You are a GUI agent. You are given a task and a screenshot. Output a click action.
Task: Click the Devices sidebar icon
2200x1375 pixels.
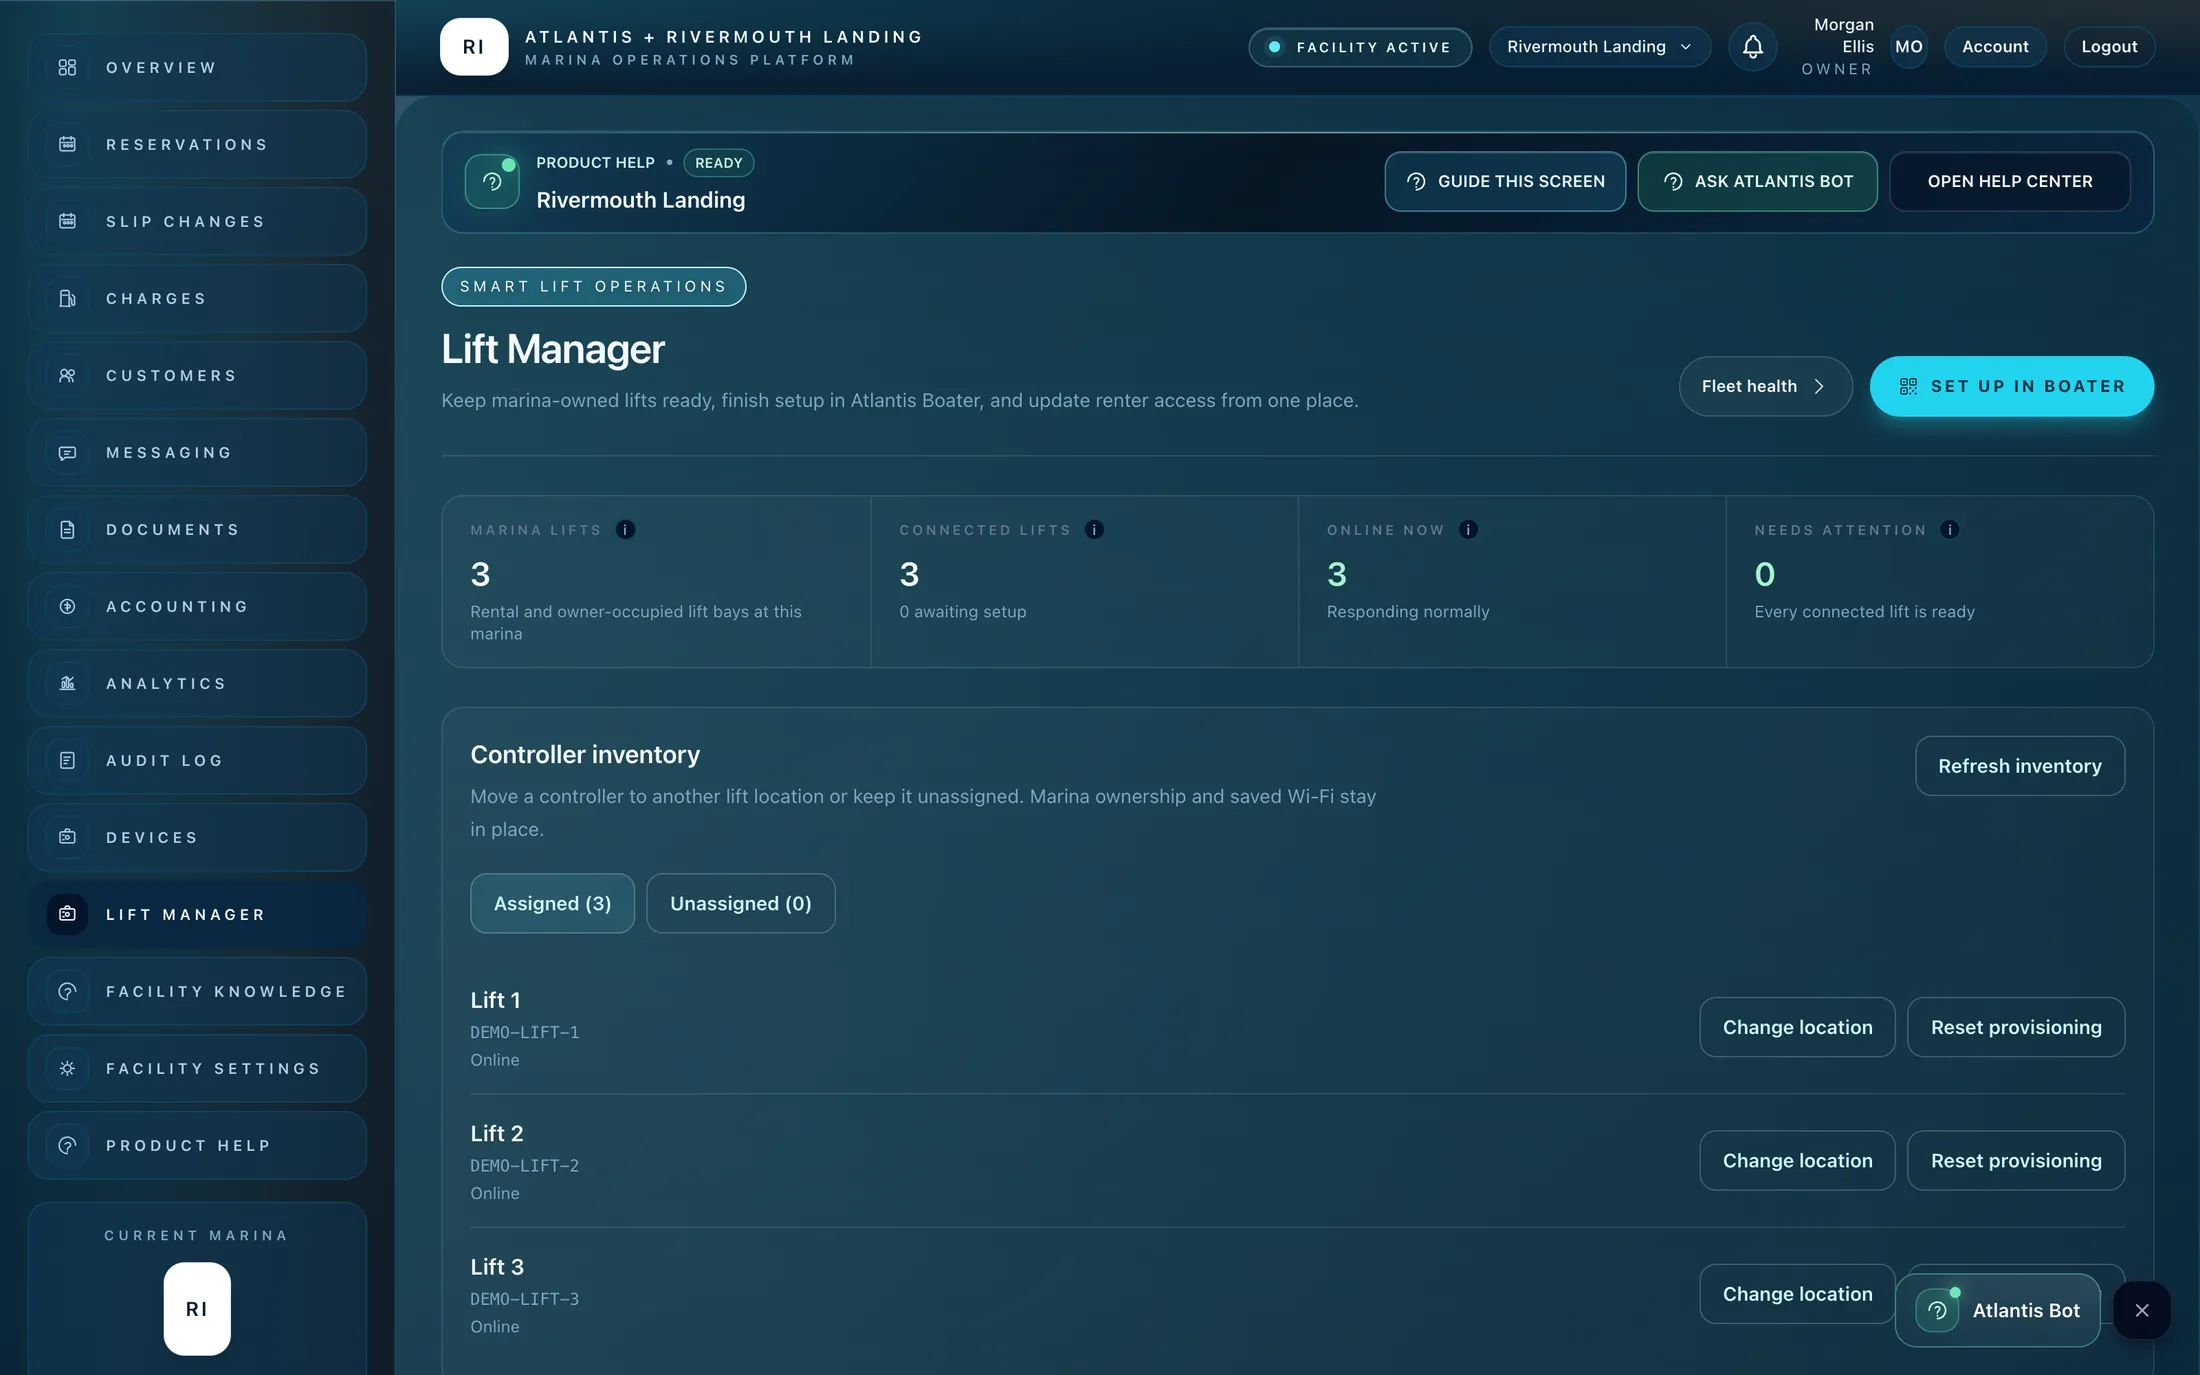point(67,837)
